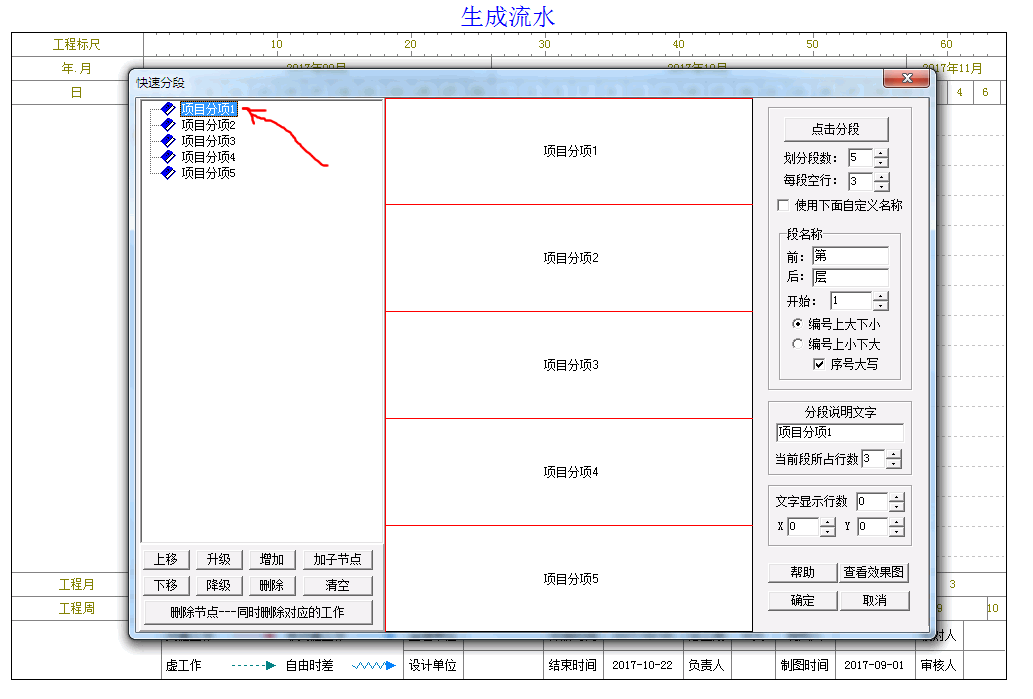Enable 使用下面自定义名称 checkbox

pos(783,205)
